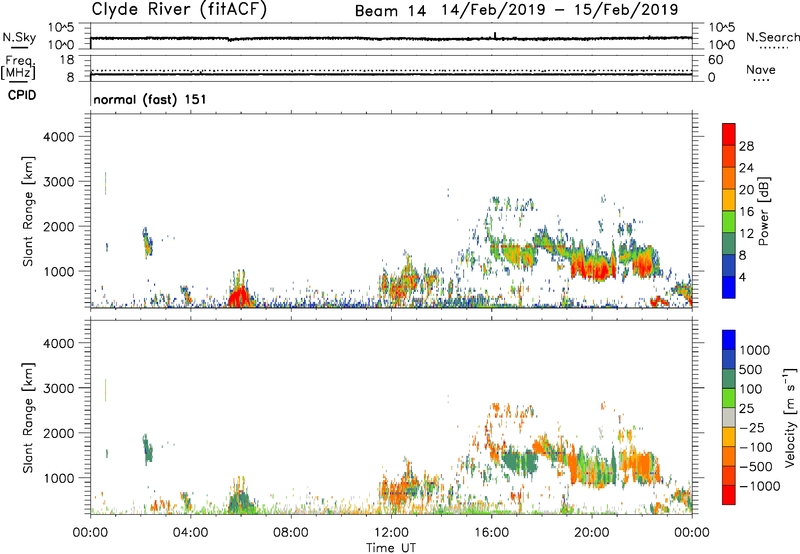Click the "2000" range tick of velocity panel
Image resolution: width=800 pixels, height=554 pixels.
click(58, 433)
